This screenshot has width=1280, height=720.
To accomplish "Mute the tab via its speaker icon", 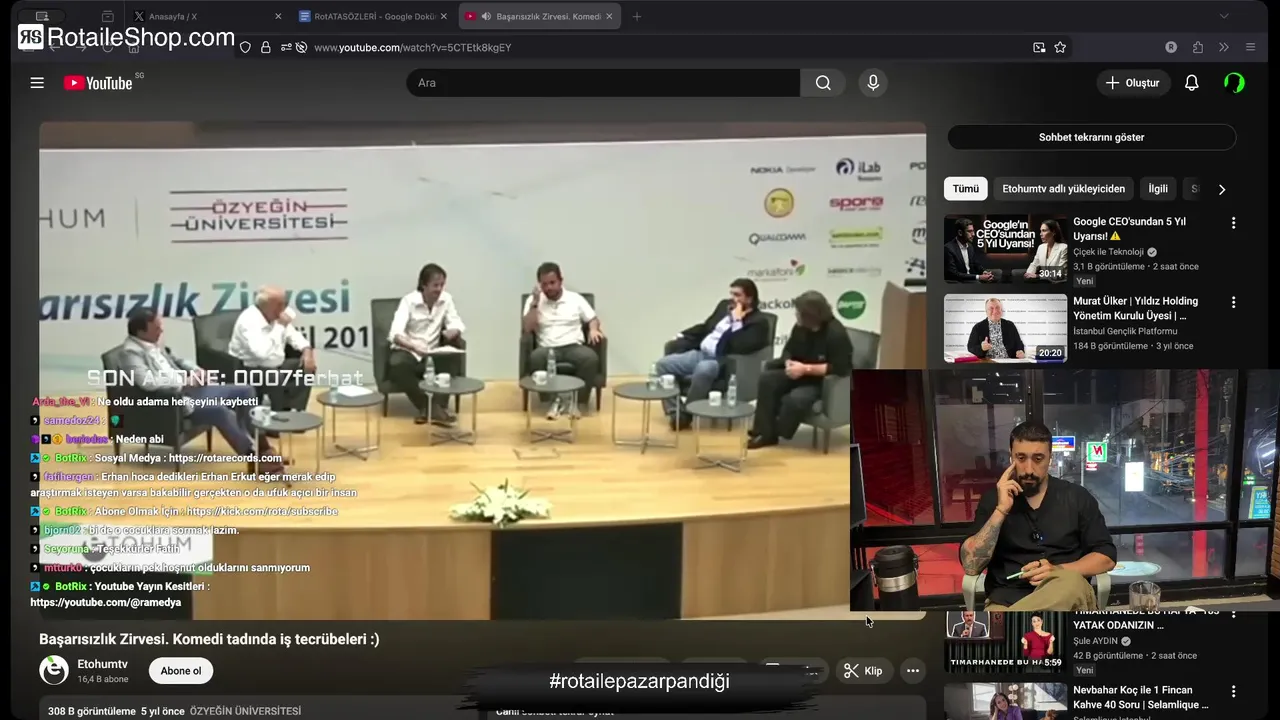I will 486,16.
